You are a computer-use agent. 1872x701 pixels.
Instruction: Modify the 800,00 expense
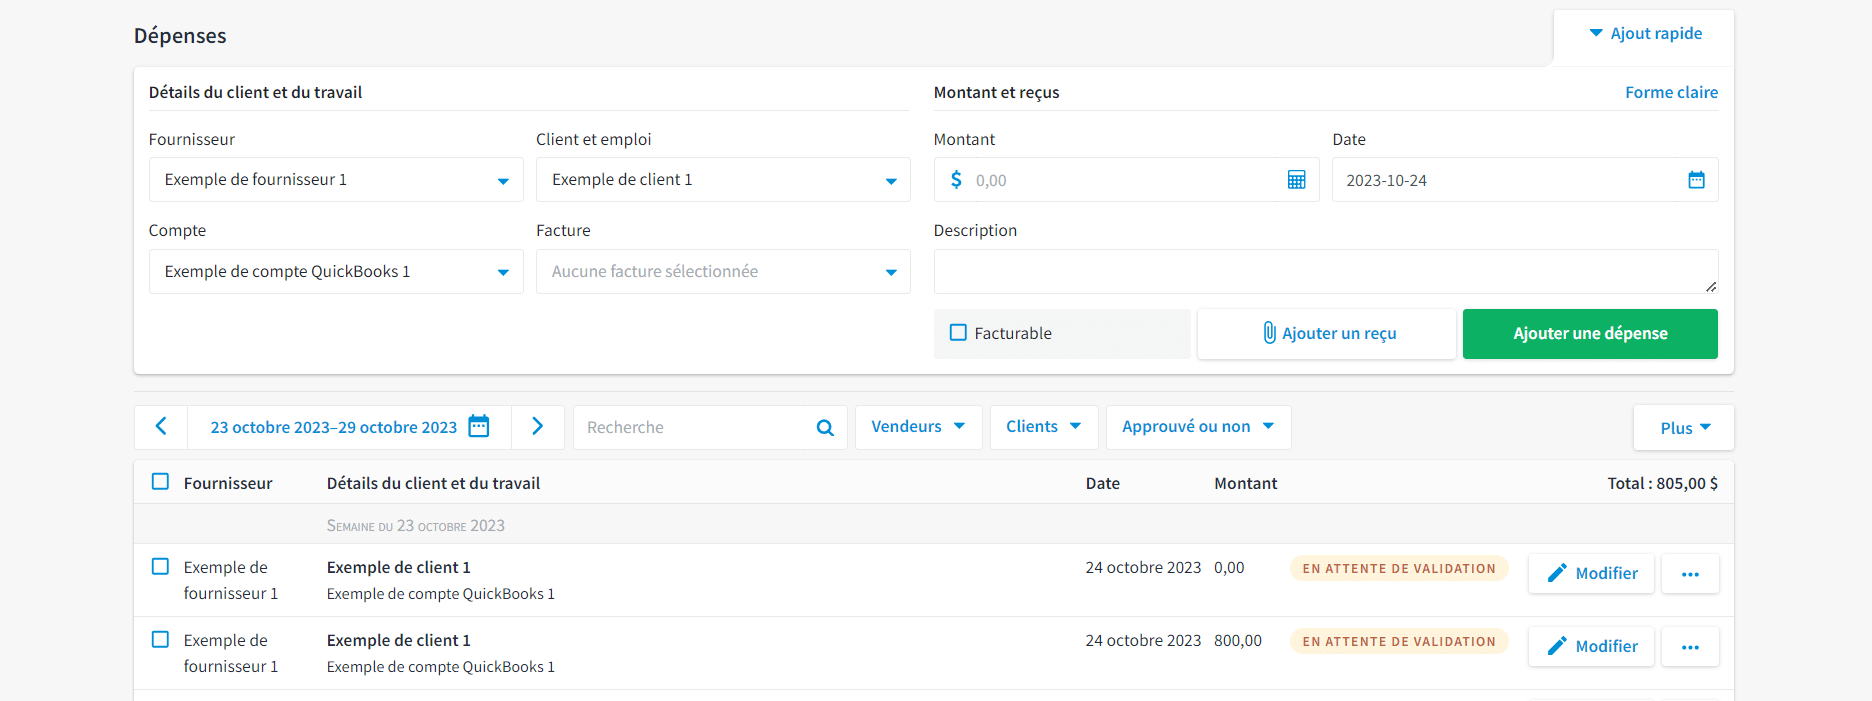point(1591,647)
